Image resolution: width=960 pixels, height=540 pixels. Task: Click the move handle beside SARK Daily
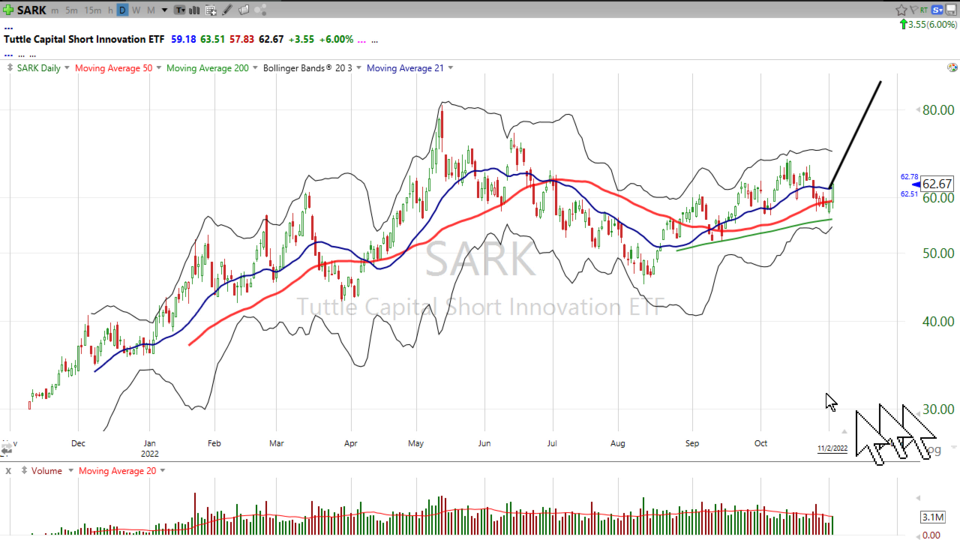click(x=10, y=68)
